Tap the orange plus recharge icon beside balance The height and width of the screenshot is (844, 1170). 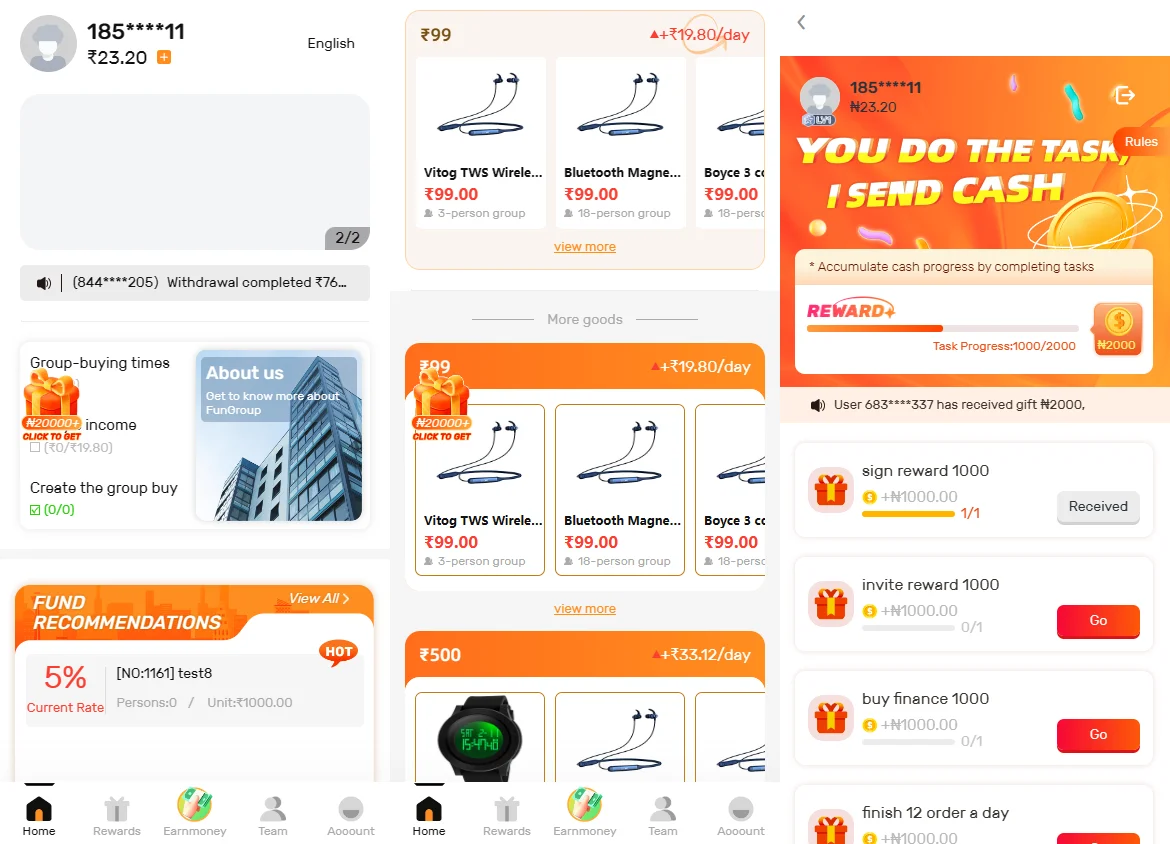[x=164, y=57]
